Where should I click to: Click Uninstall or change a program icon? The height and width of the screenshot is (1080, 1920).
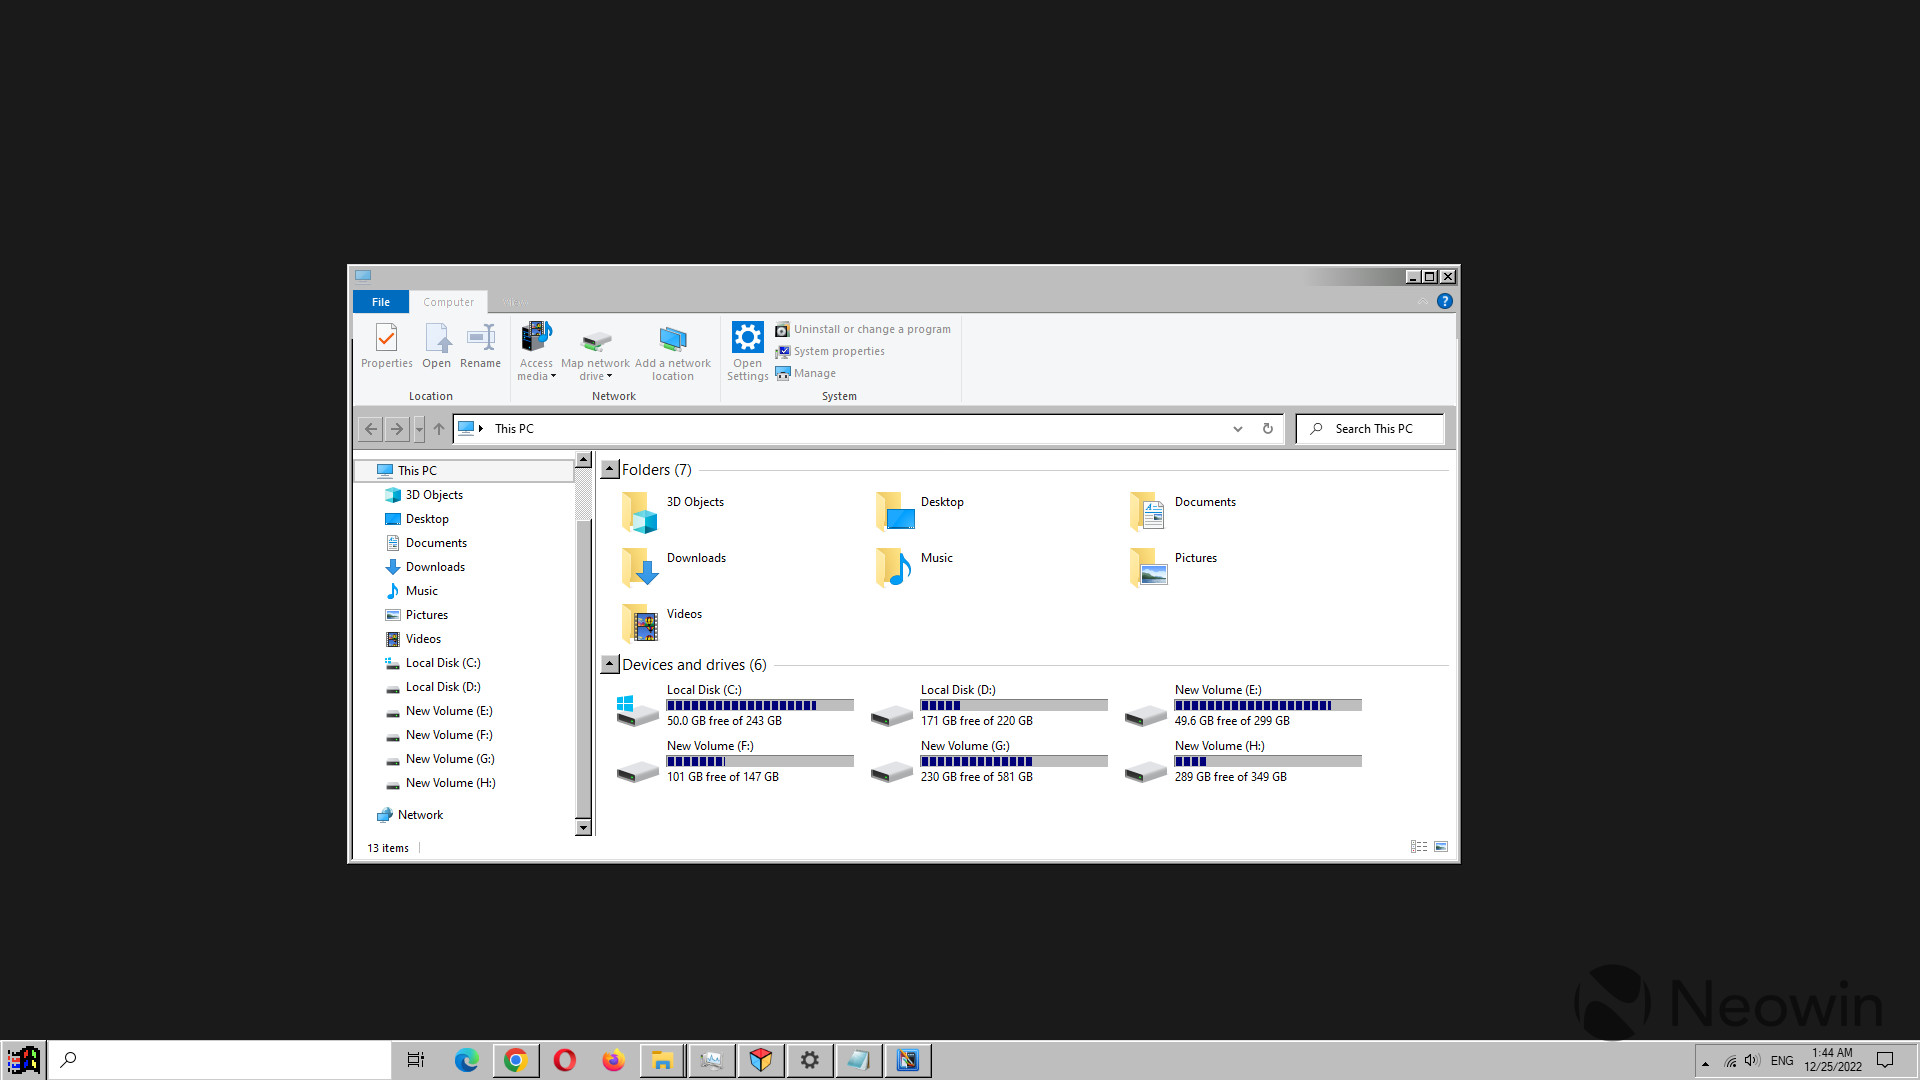pyautogui.click(x=781, y=328)
